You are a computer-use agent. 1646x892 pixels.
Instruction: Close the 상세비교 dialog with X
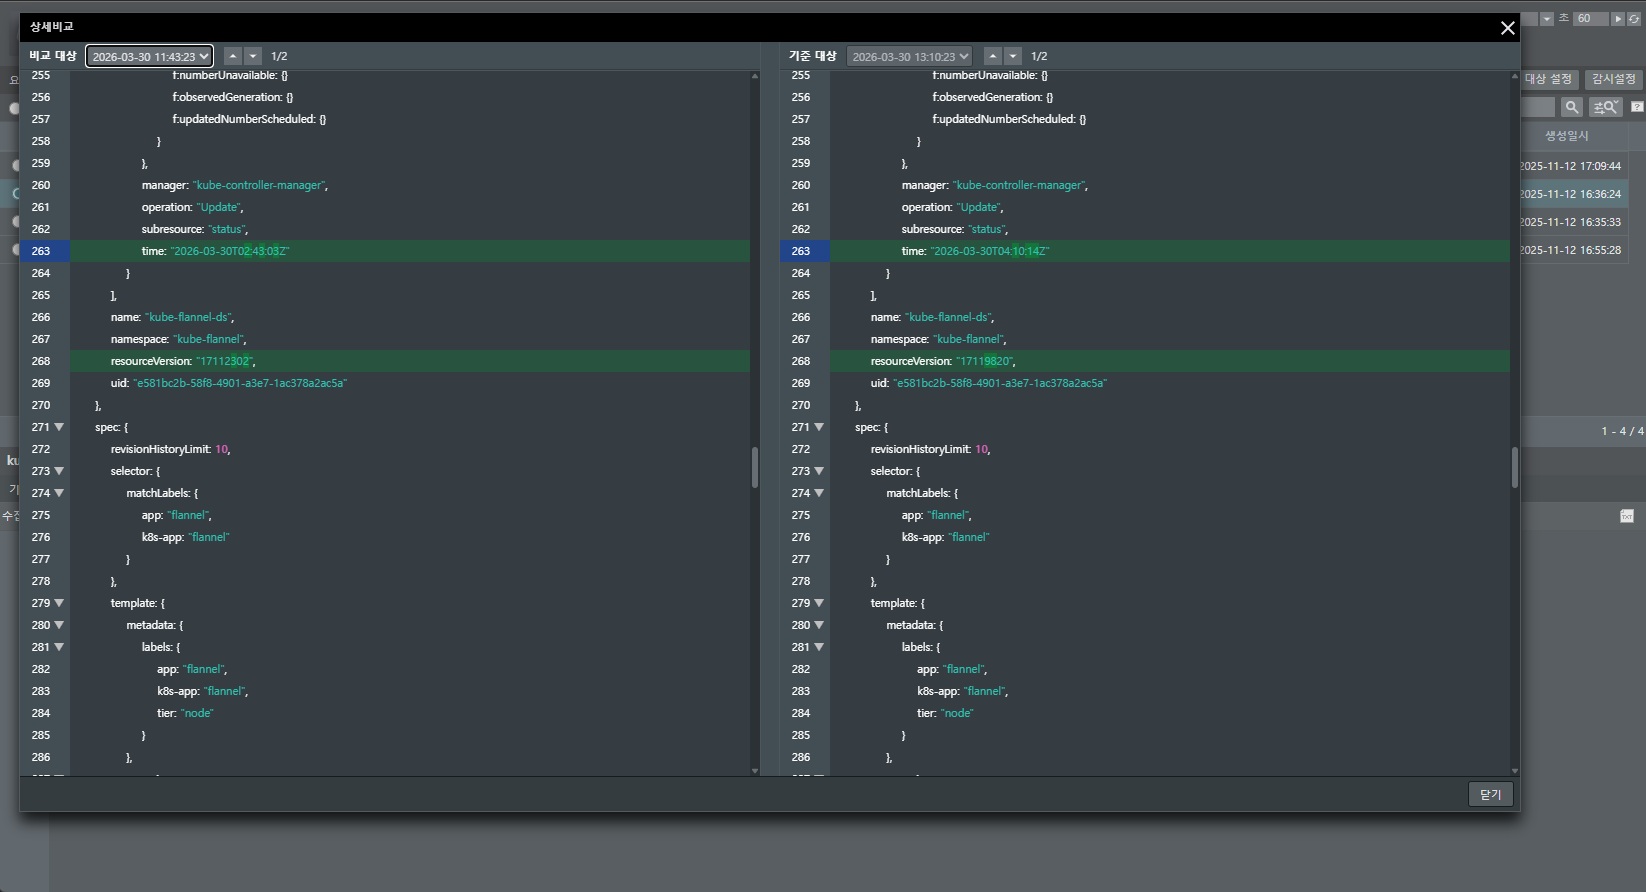(1507, 28)
